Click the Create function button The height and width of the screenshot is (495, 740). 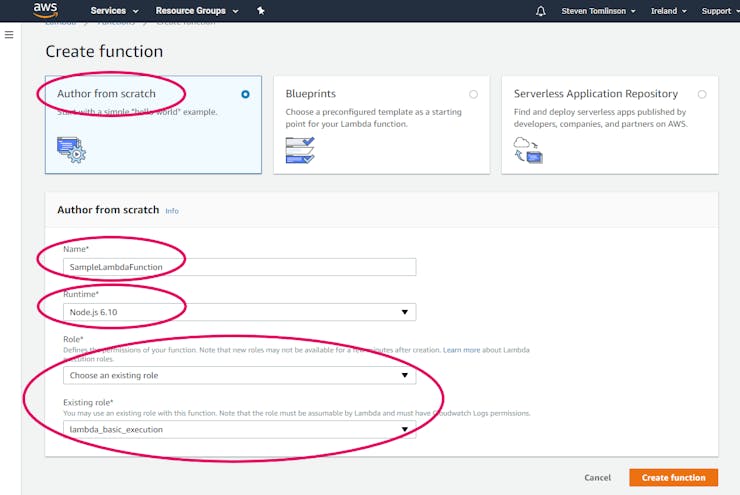click(x=673, y=478)
